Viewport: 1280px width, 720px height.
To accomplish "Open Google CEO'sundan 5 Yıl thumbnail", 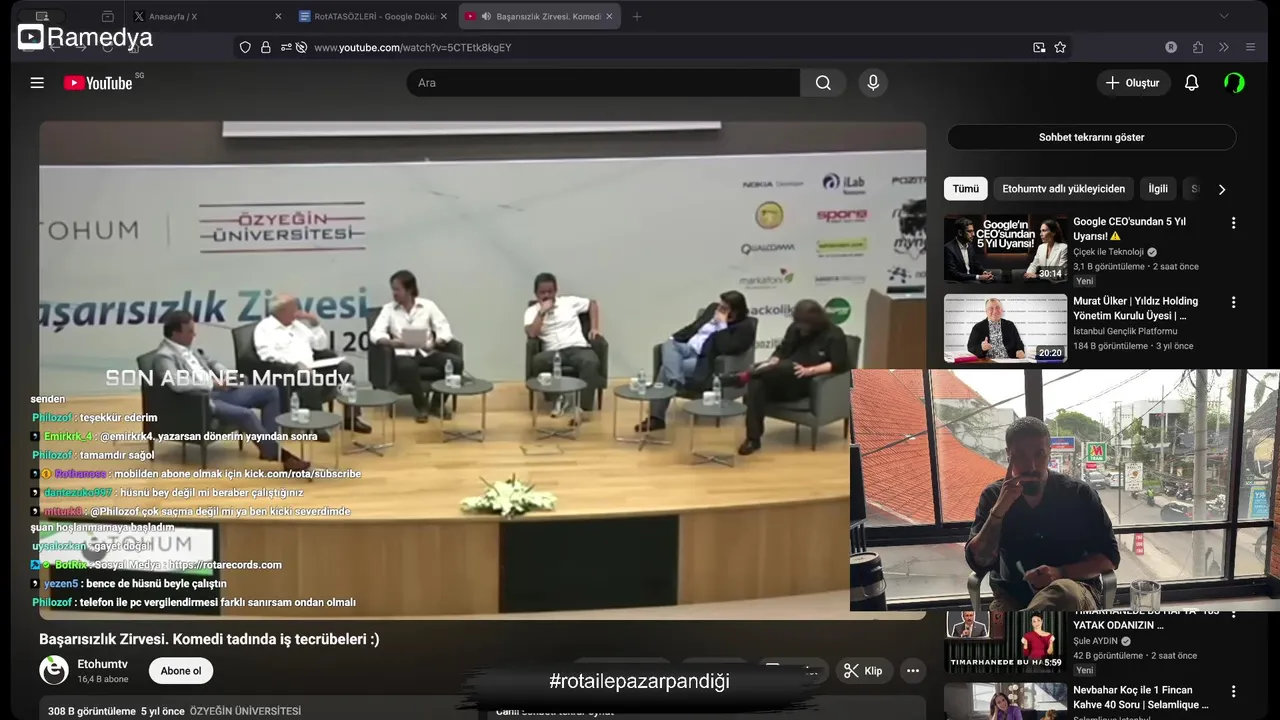I will [x=1005, y=248].
